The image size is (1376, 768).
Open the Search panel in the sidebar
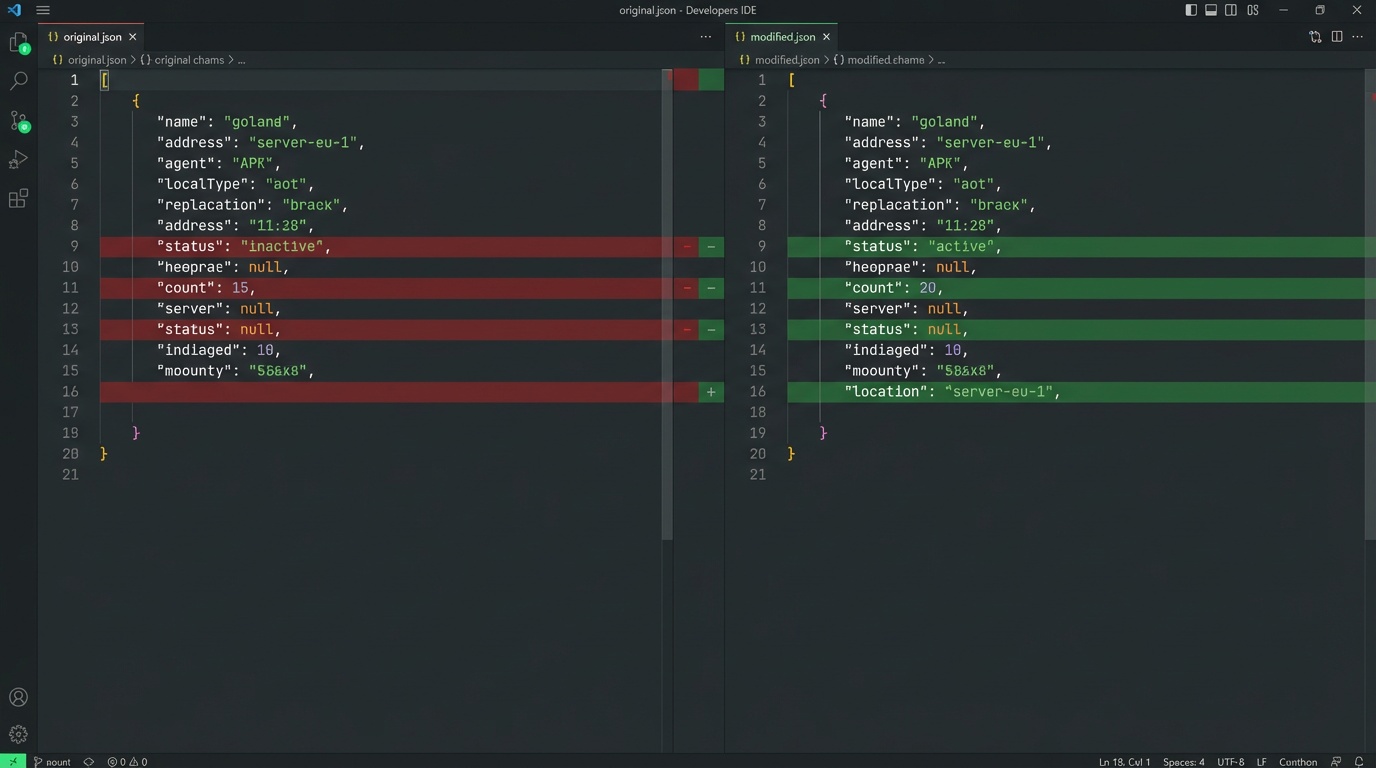coord(19,81)
